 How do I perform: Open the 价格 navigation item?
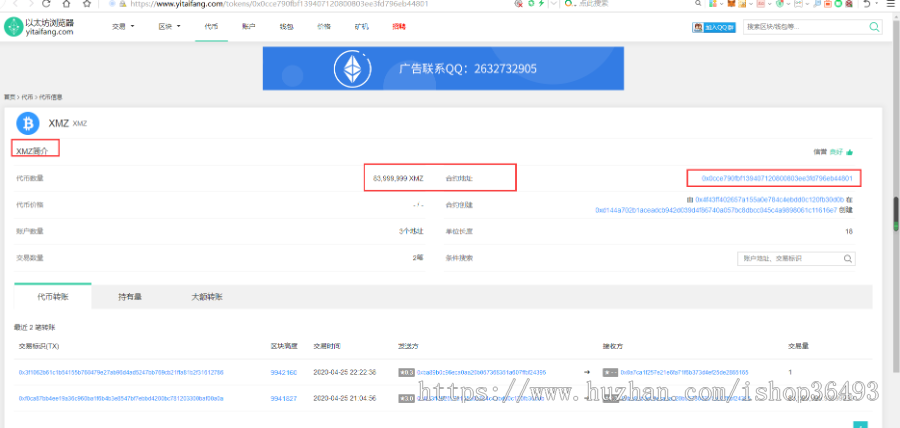[x=324, y=26]
